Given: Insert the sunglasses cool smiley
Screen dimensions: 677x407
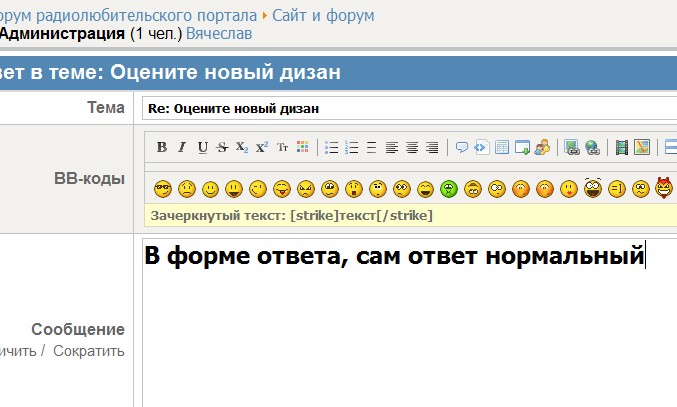Looking at the screenshot, I should click(162, 188).
